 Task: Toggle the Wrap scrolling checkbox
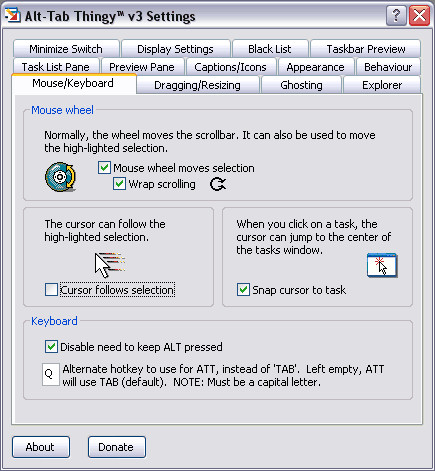(119, 184)
